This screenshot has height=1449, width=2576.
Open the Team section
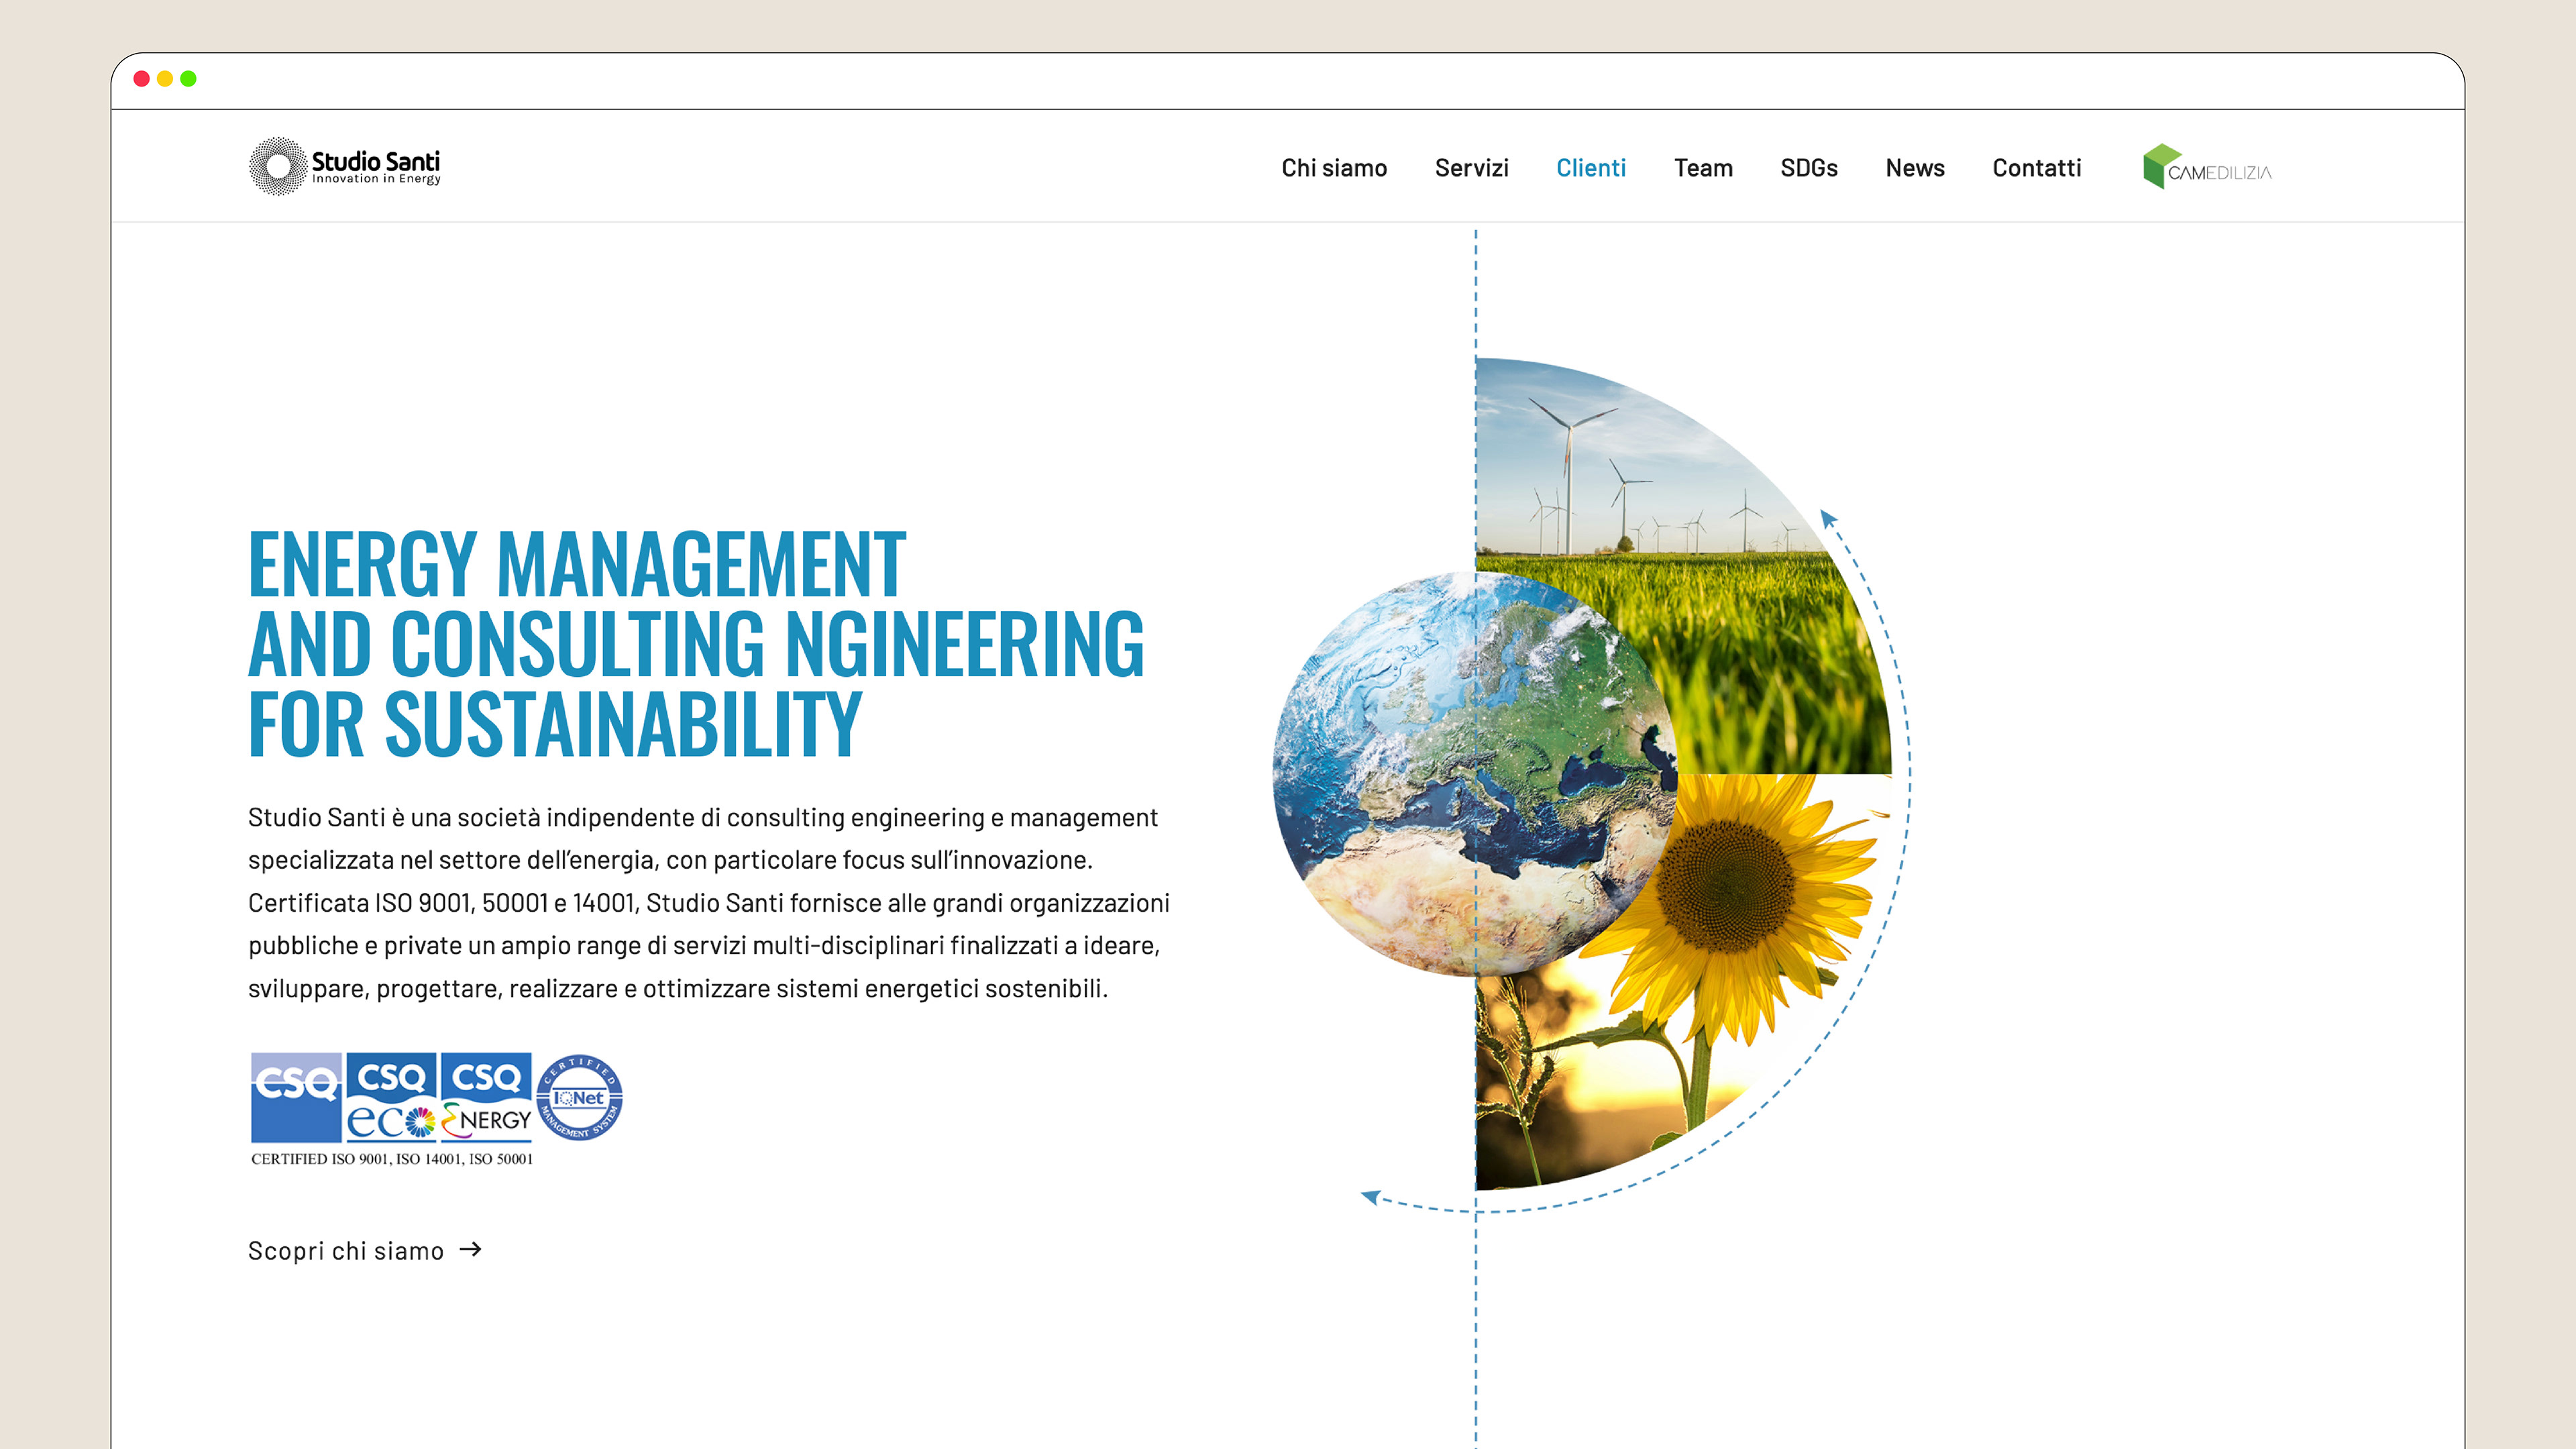pyautogui.click(x=1703, y=168)
